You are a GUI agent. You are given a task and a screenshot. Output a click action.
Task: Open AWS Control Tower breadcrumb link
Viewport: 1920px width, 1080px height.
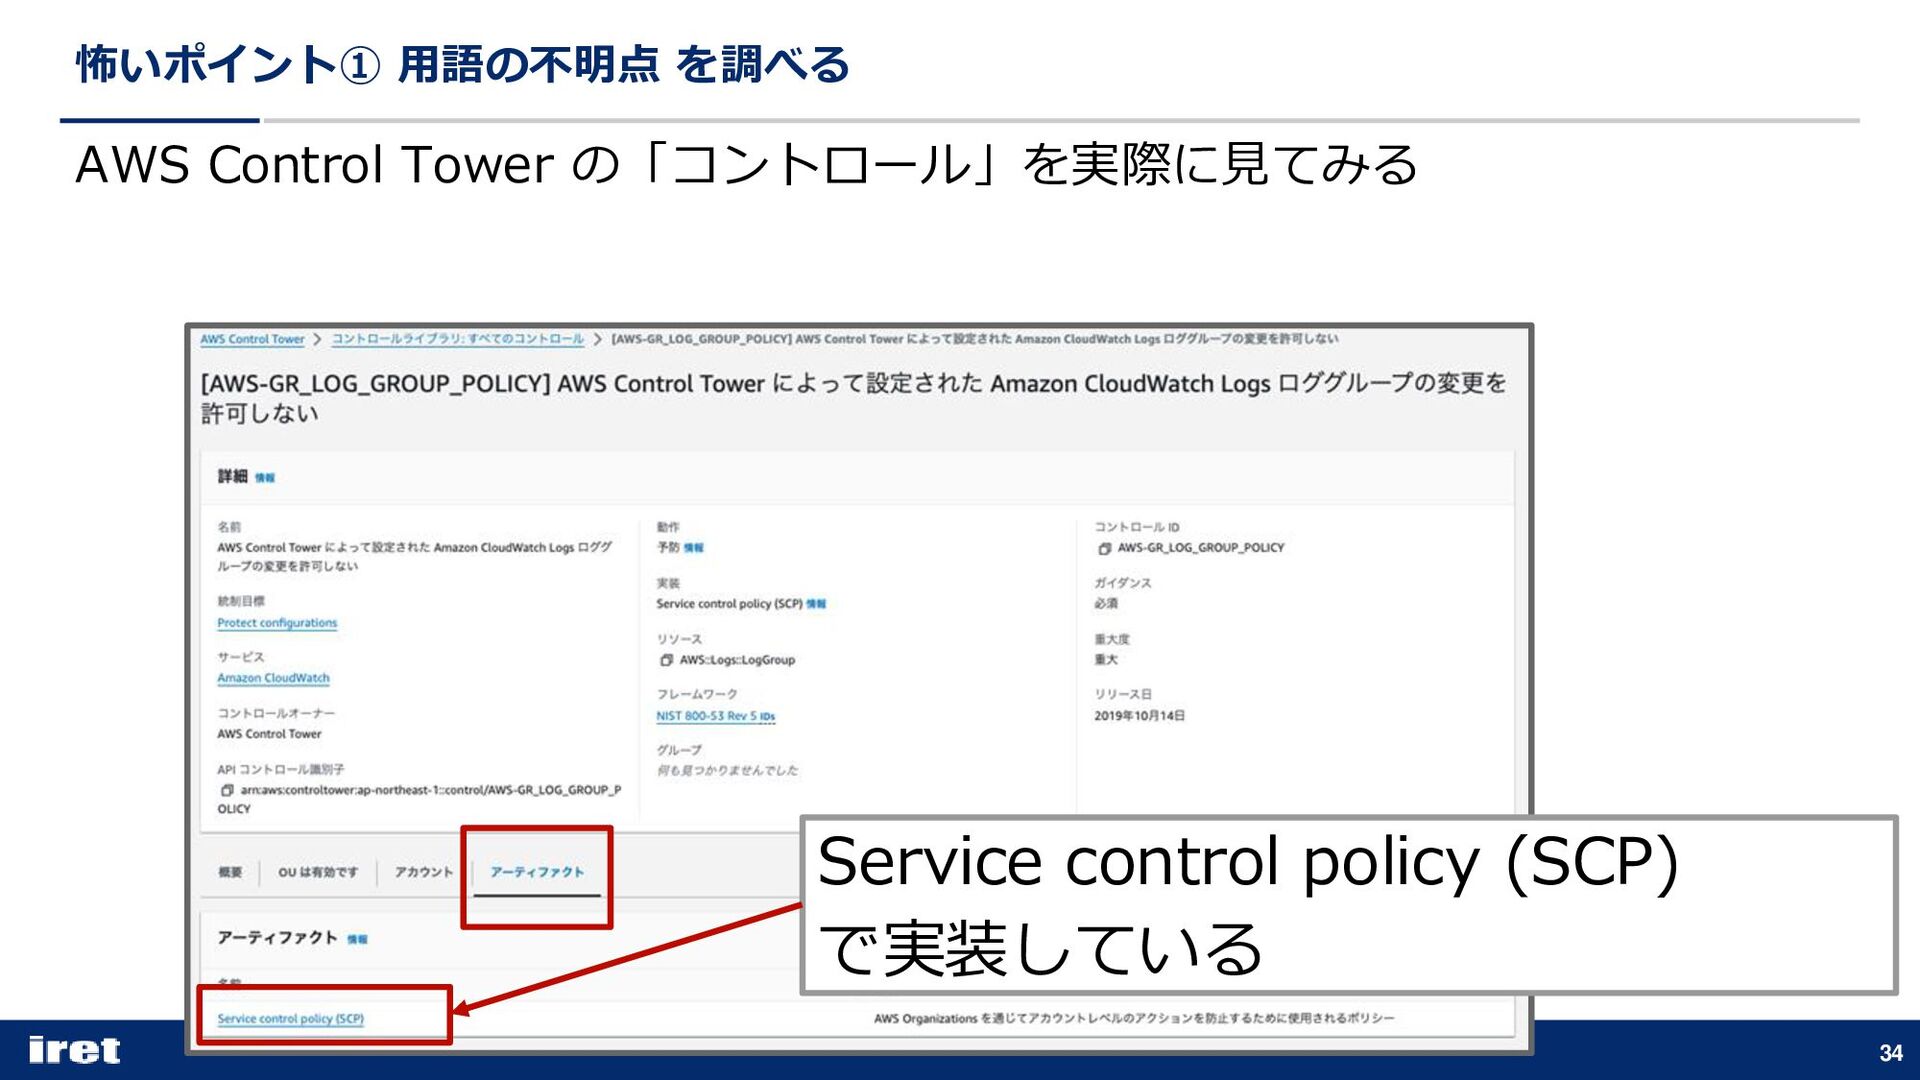252,339
